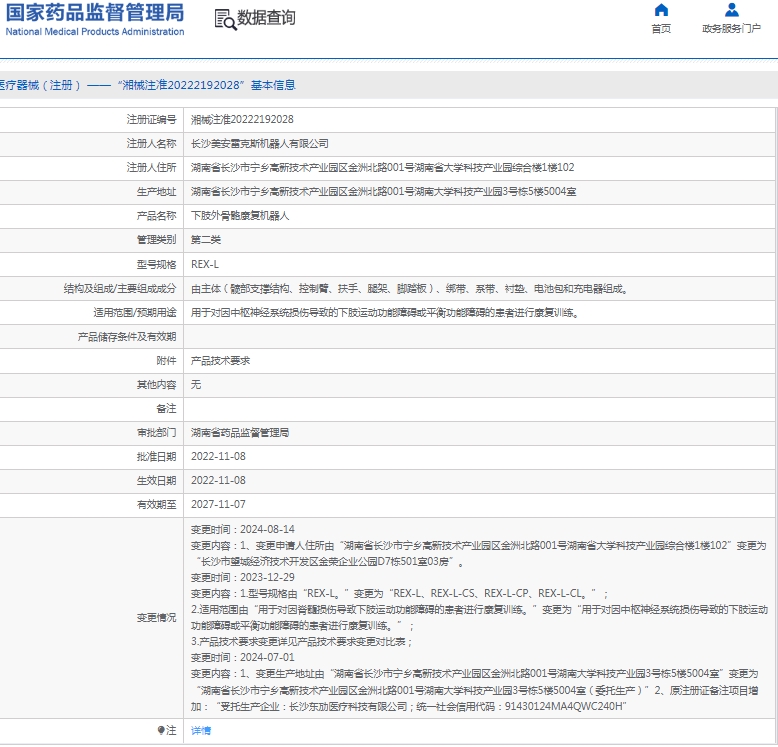
Task: Click the 其他内容 value 无
Action: (196, 384)
